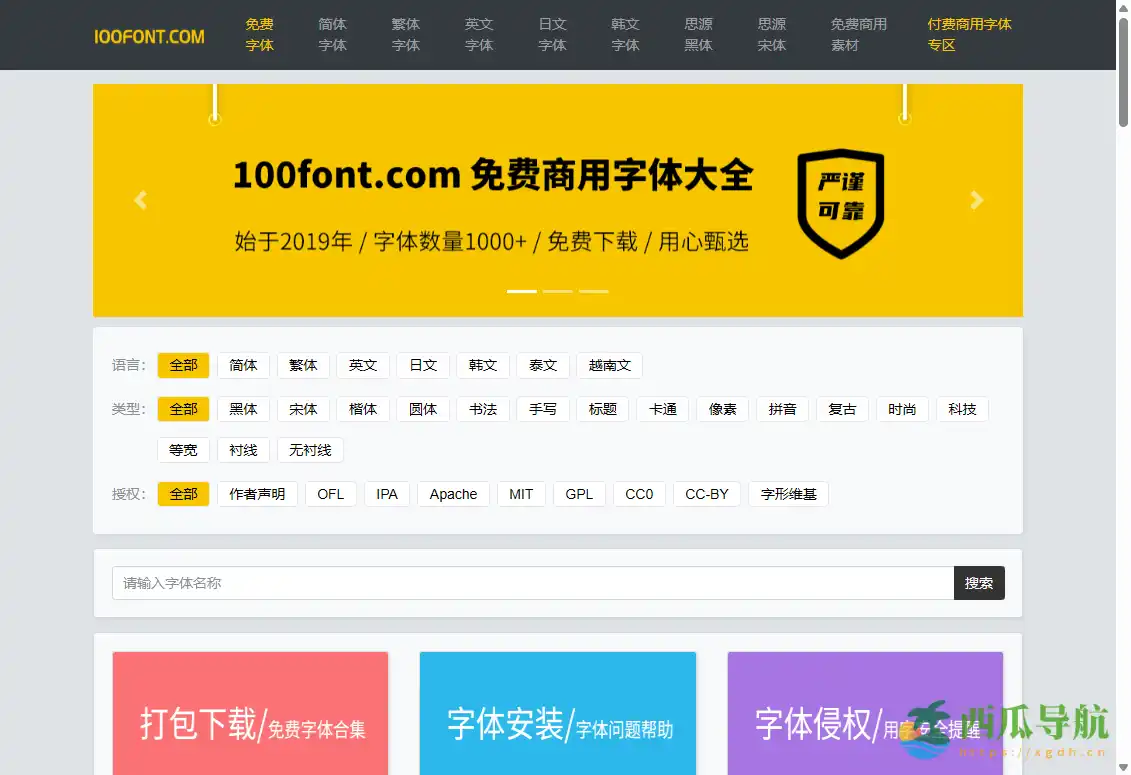
Task: Select the second carousel indicator dot
Action: [x=557, y=291]
